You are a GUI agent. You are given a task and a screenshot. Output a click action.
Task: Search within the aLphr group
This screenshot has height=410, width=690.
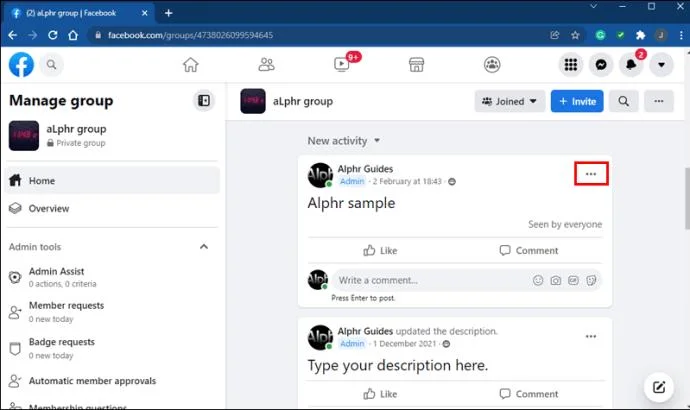624,101
